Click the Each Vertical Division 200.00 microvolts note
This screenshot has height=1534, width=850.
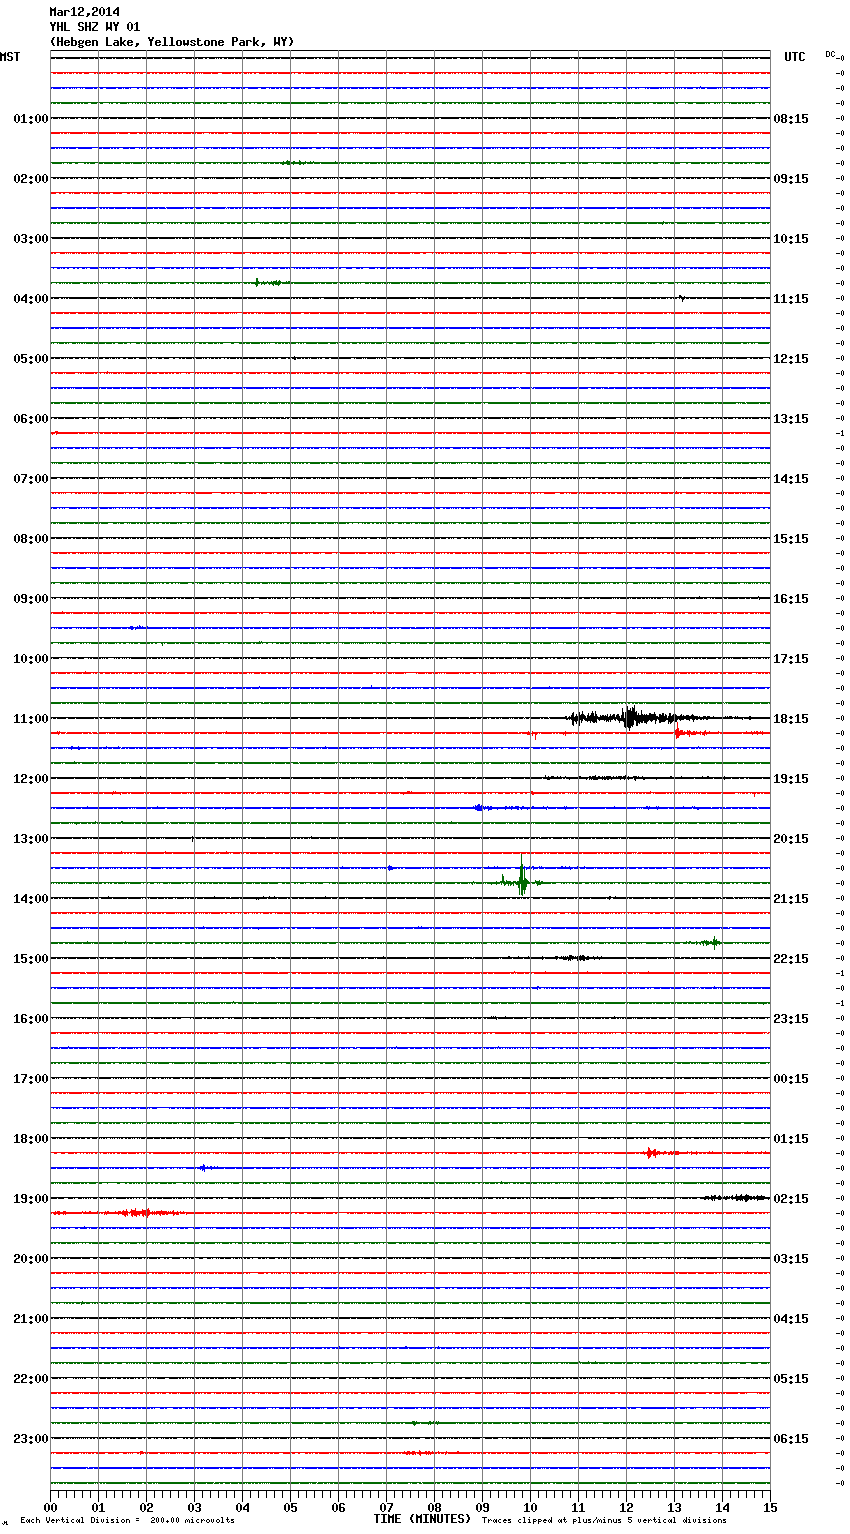pos(127,1521)
